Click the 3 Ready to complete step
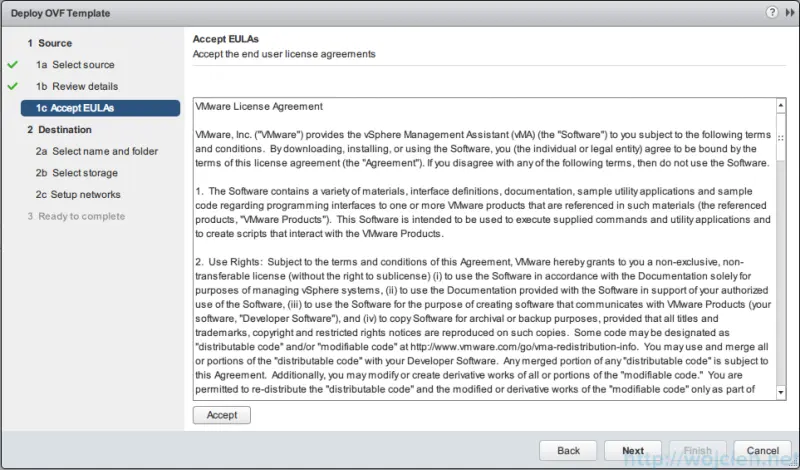The image size is (800, 470). pyautogui.click(x=76, y=216)
